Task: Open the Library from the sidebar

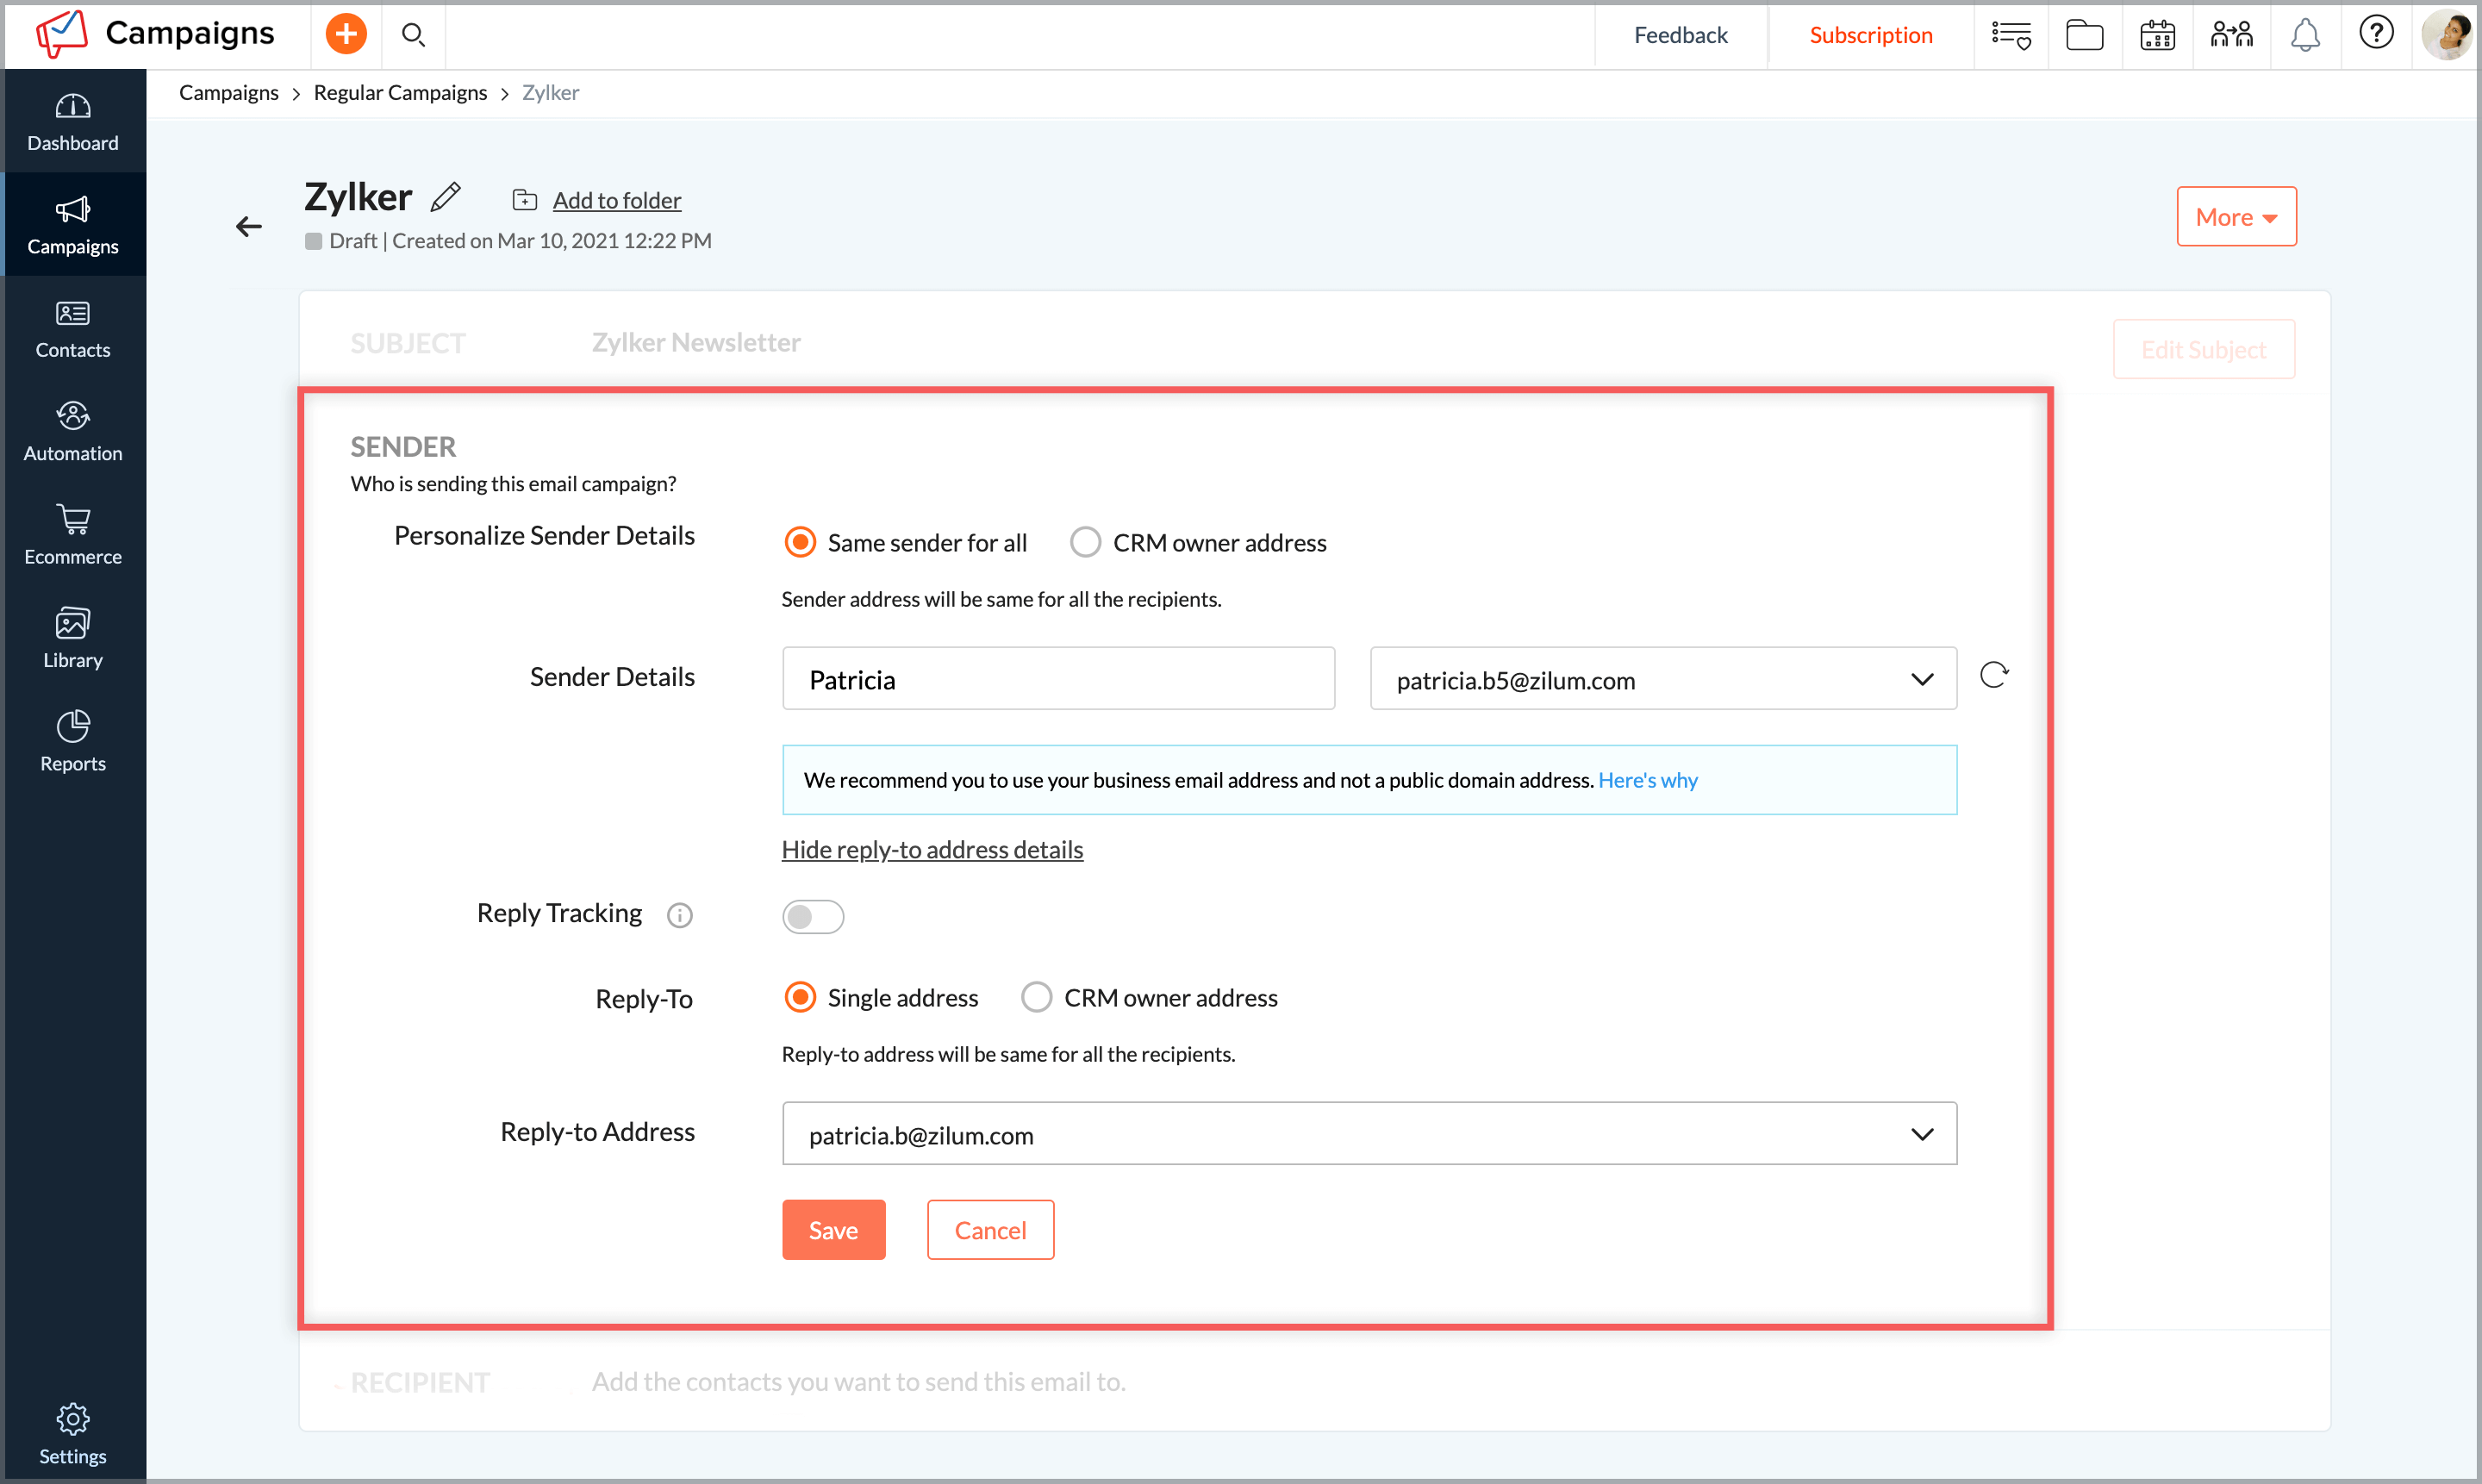Action: (72, 637)
